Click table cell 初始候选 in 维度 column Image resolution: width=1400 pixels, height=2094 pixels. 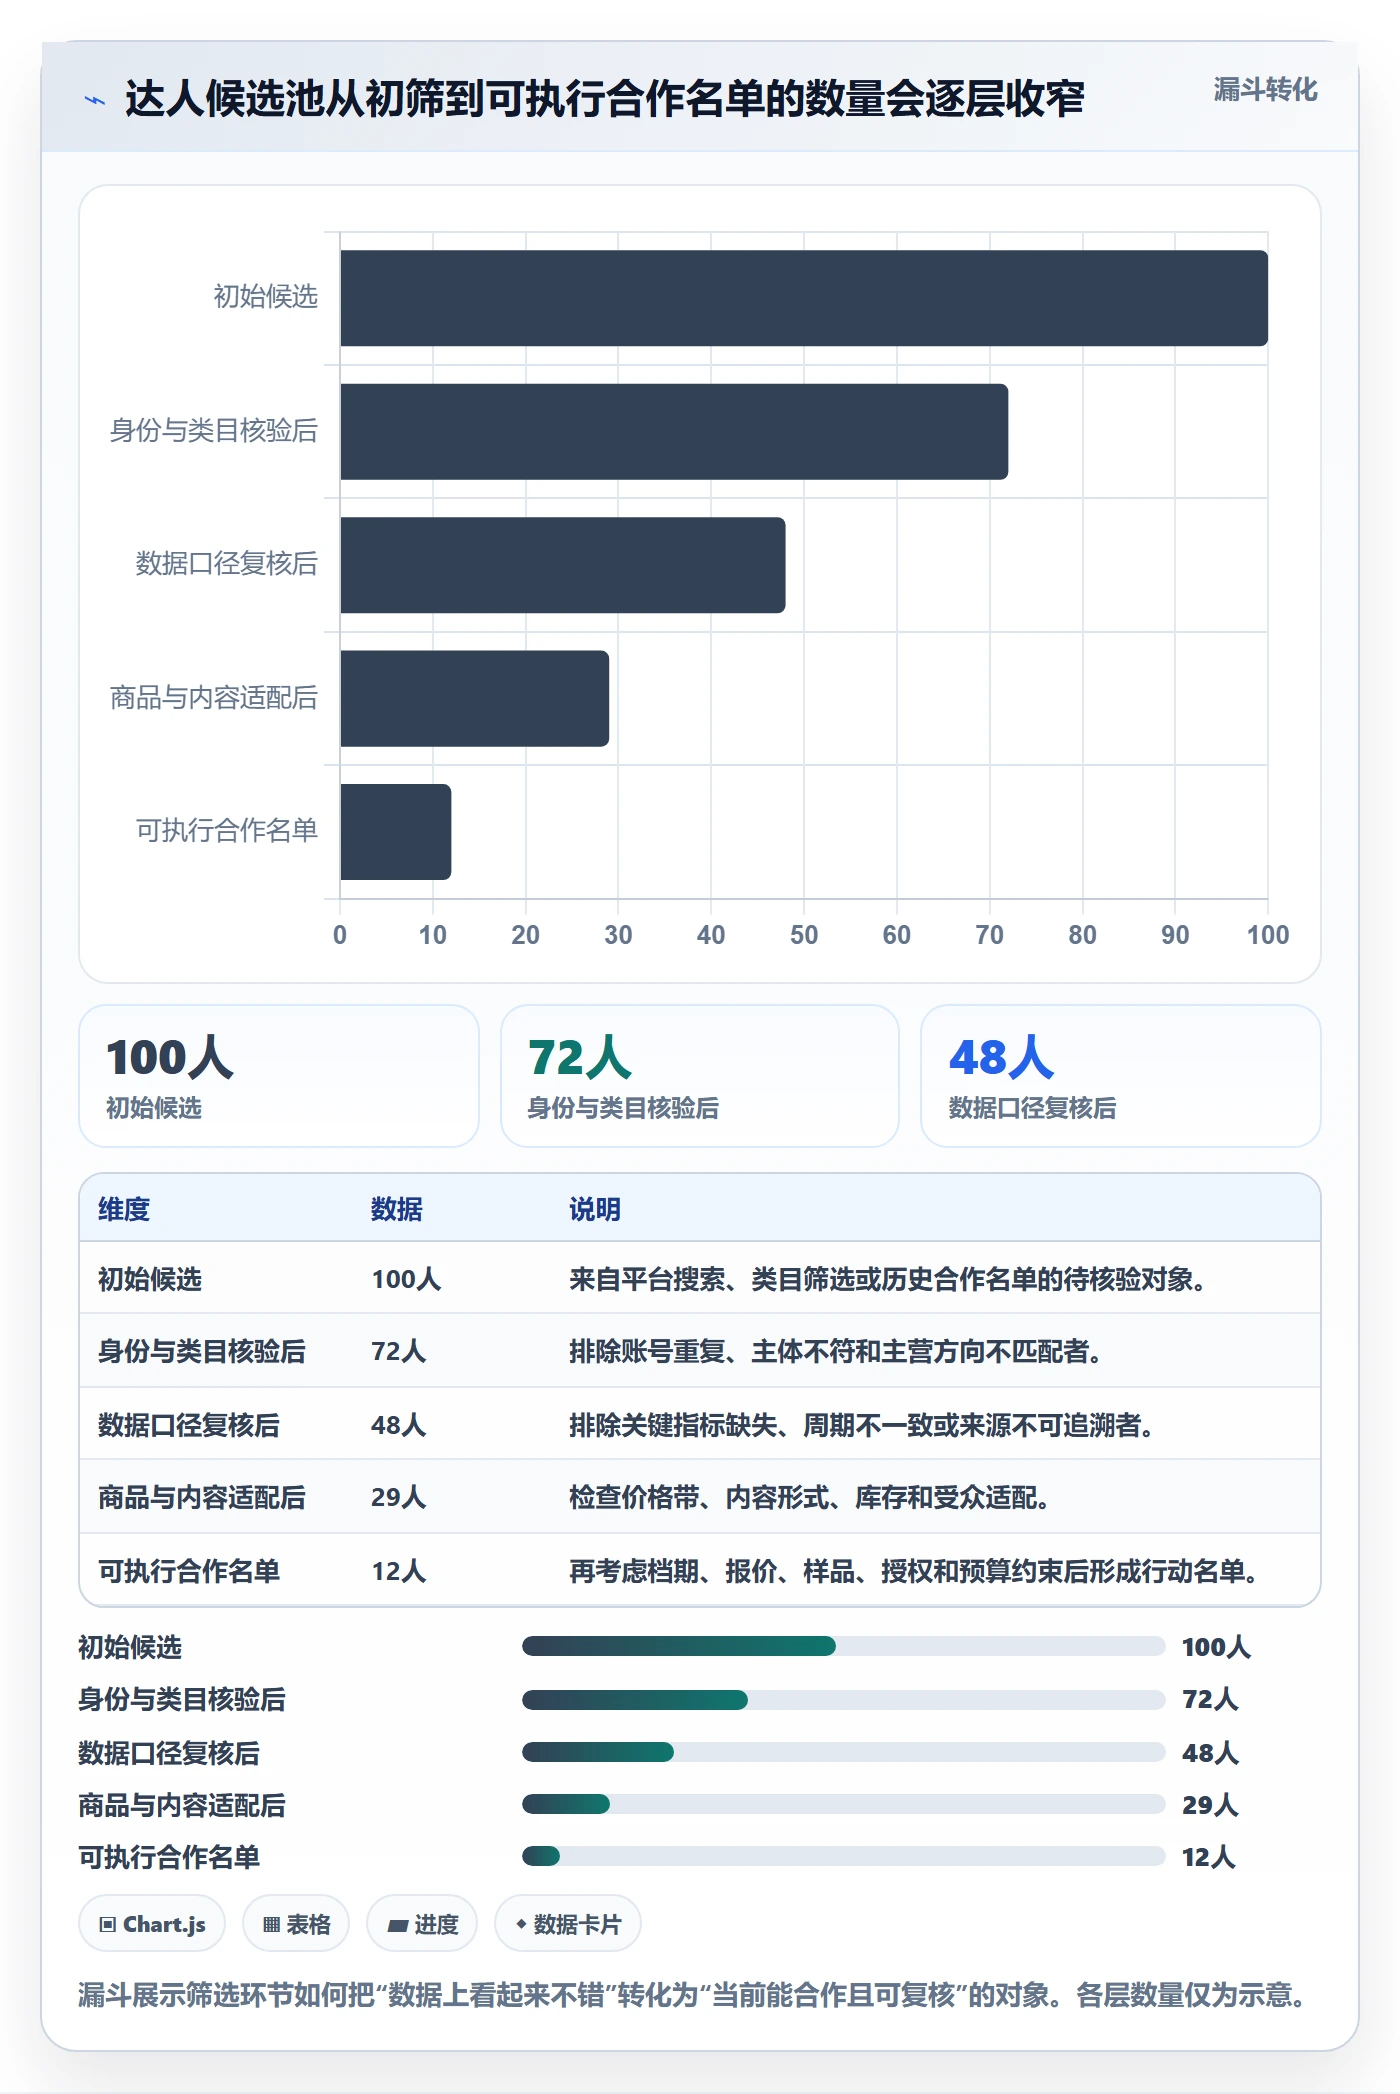pos(150,1279)
